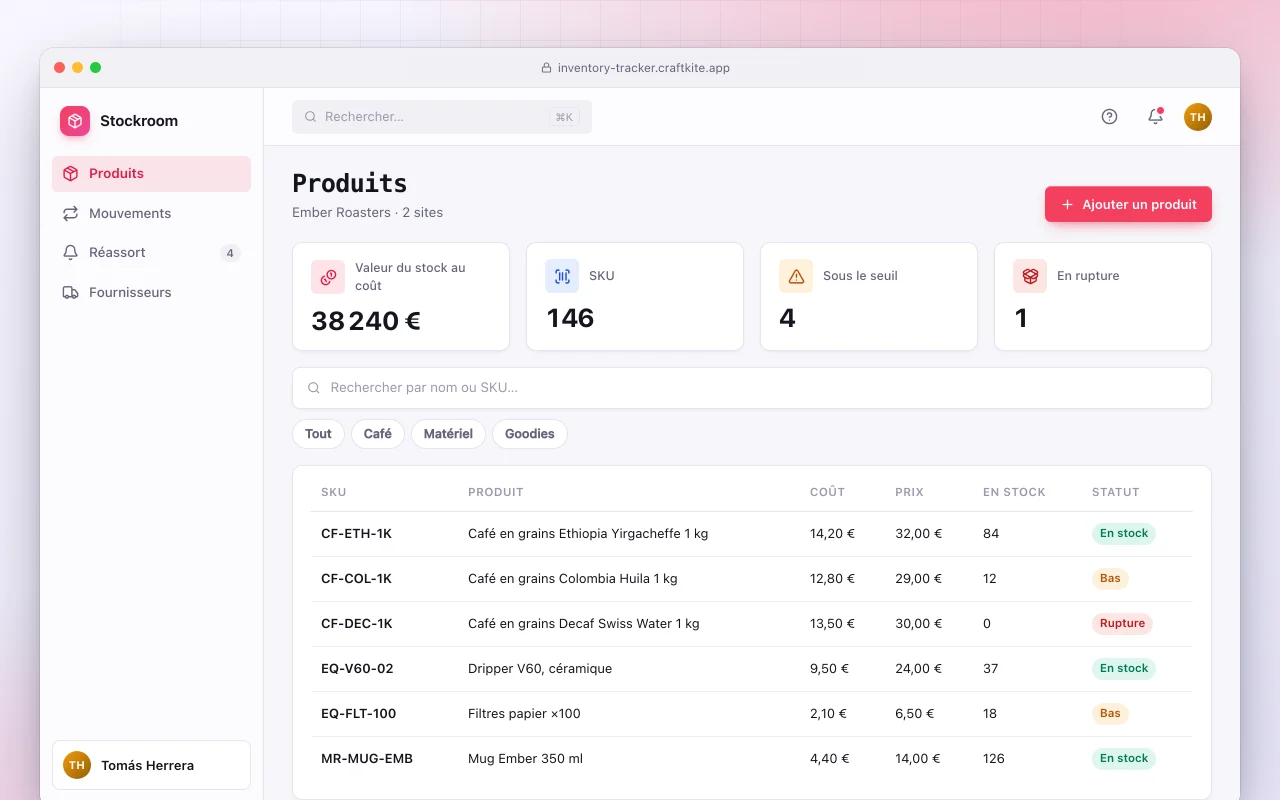Open the notifications bell in top bar

(x=1155, y=116)
